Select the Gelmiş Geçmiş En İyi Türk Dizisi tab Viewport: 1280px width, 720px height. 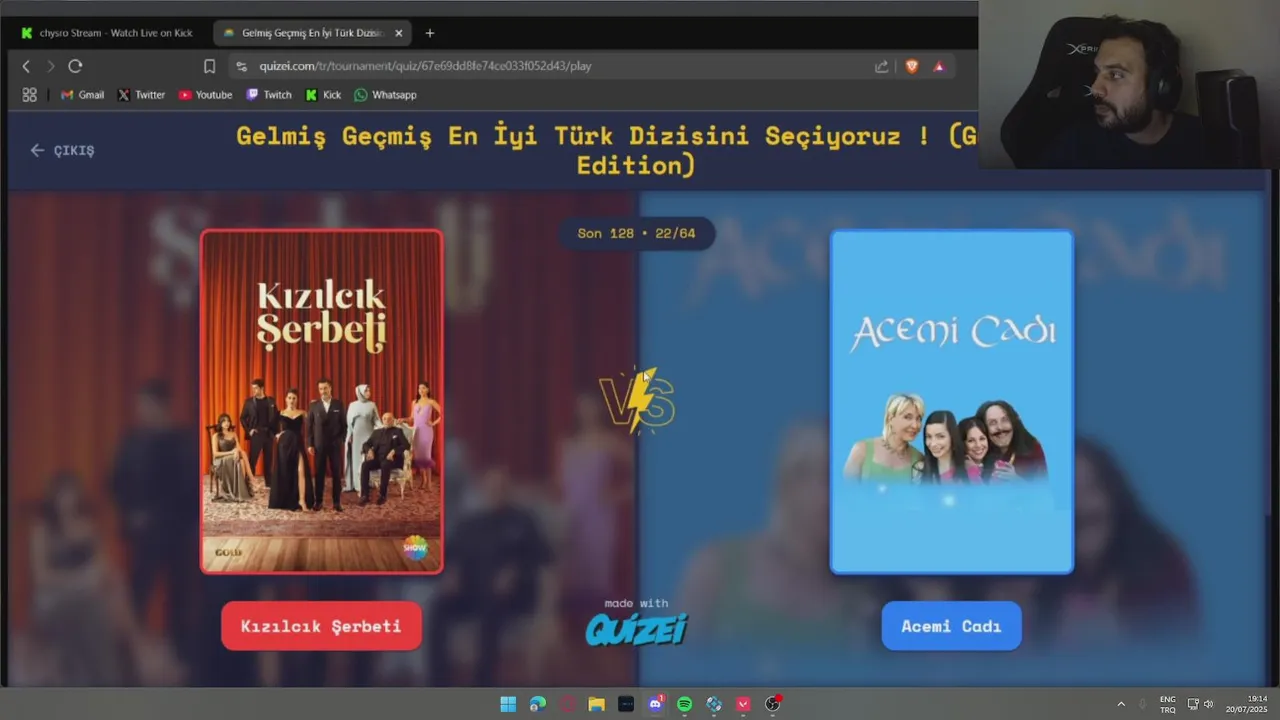pyautogui.click(x=311, y=33)
